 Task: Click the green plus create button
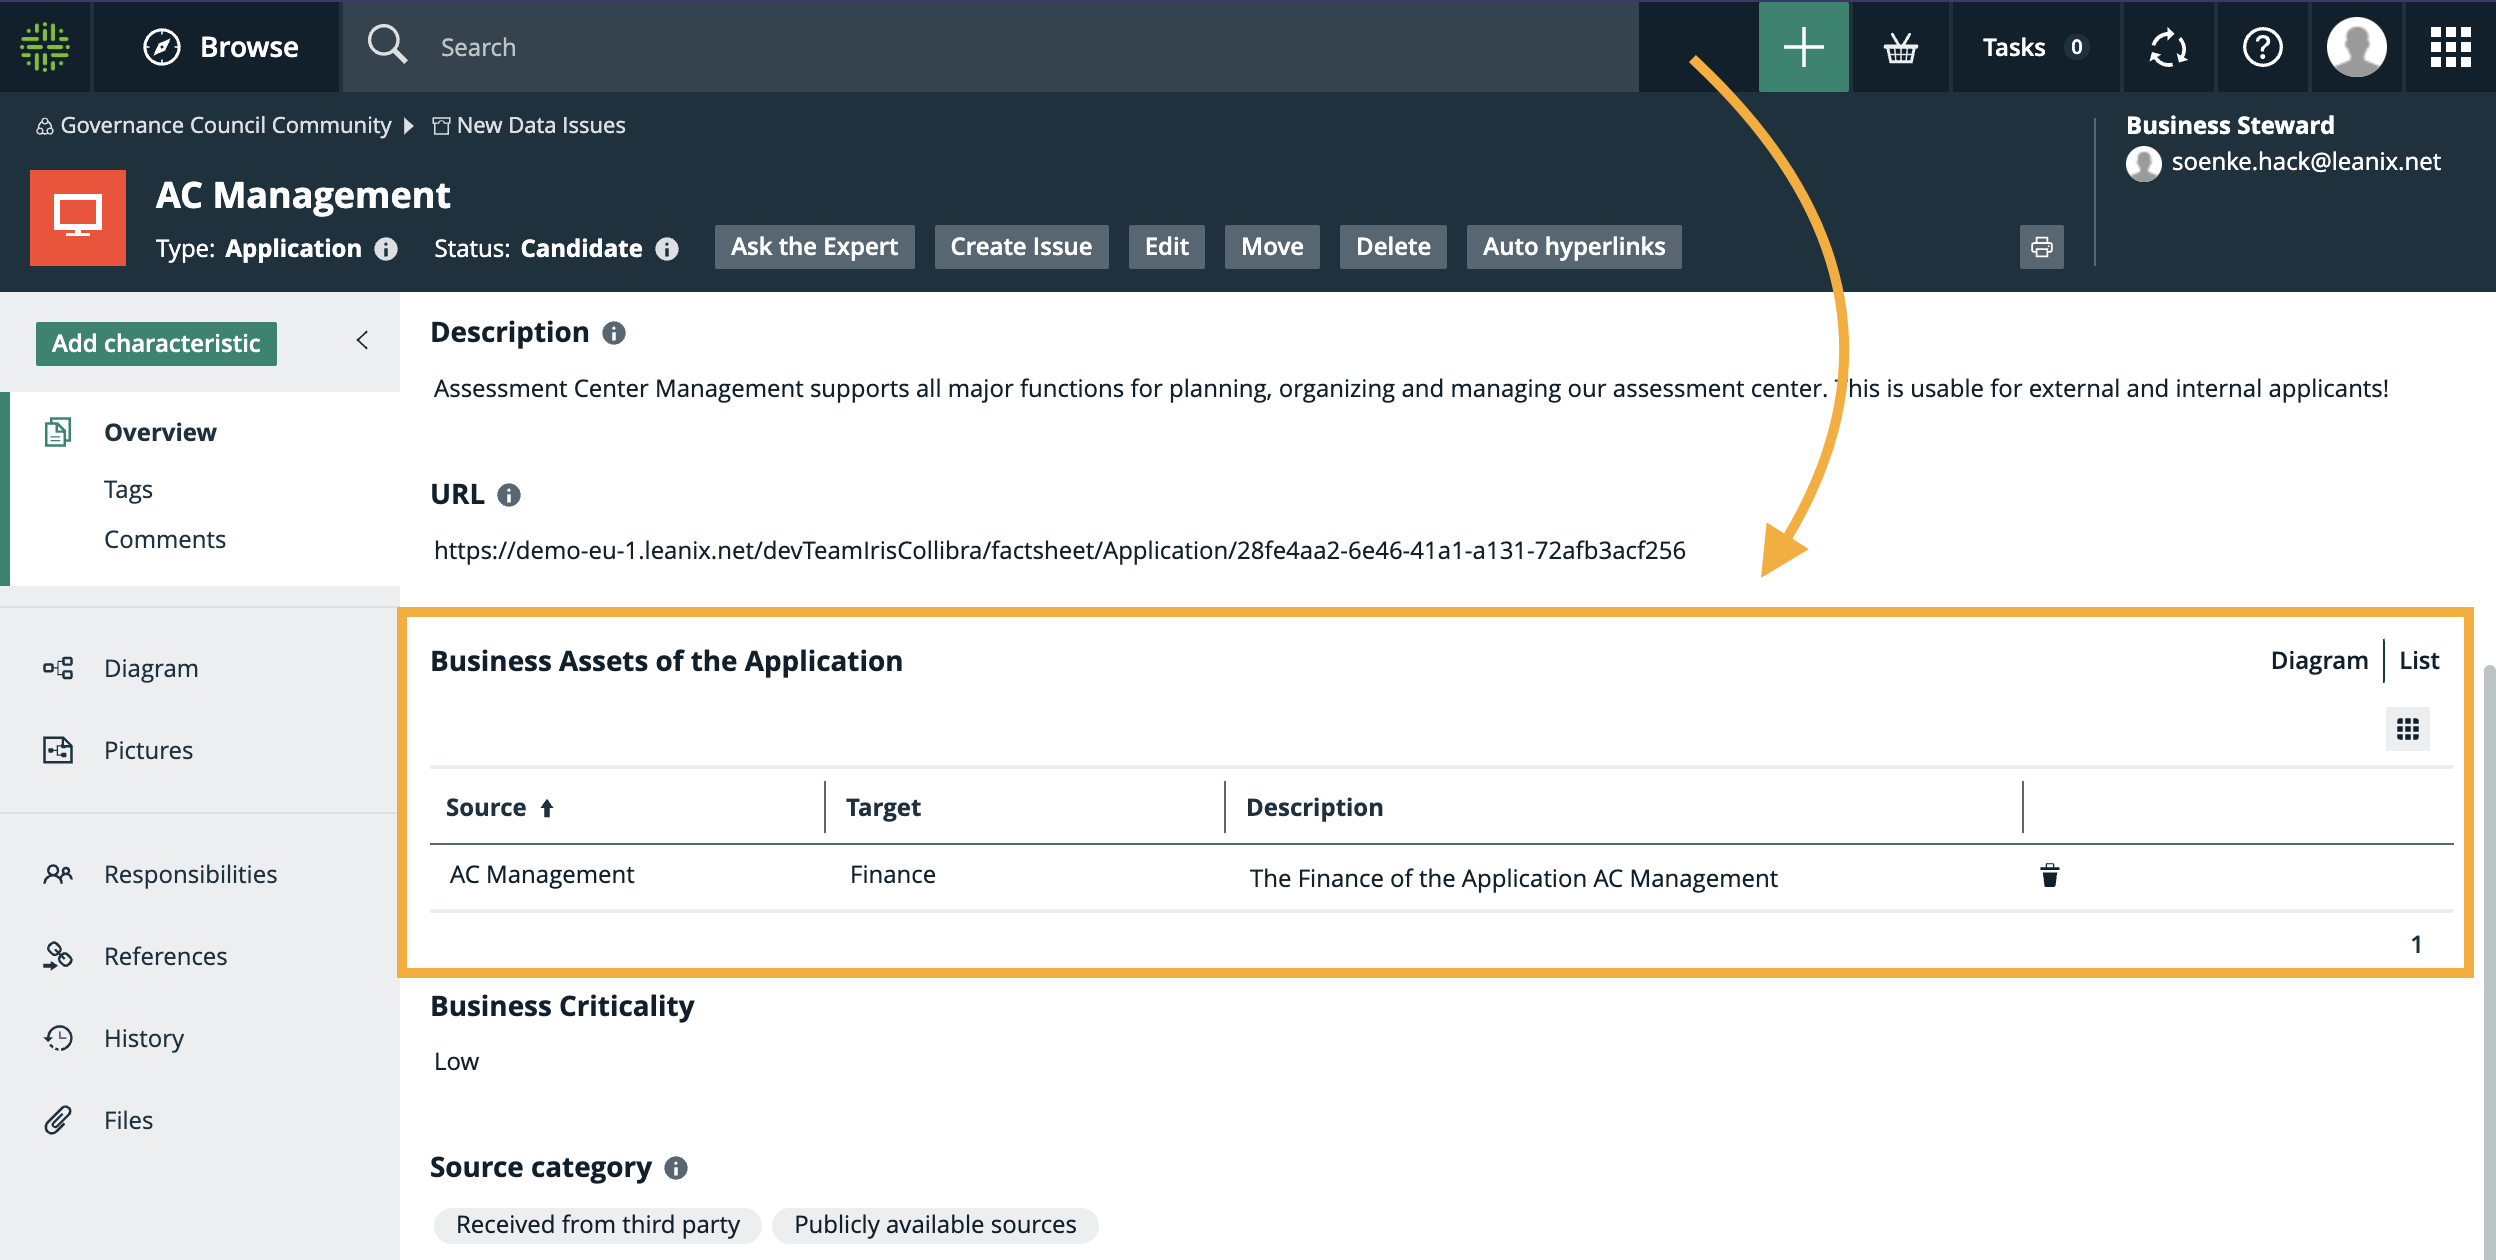[x=1803, y=47]
